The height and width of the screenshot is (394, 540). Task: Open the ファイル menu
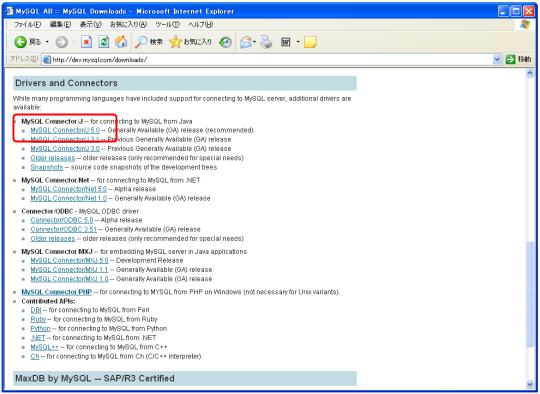tap(27, 24)
